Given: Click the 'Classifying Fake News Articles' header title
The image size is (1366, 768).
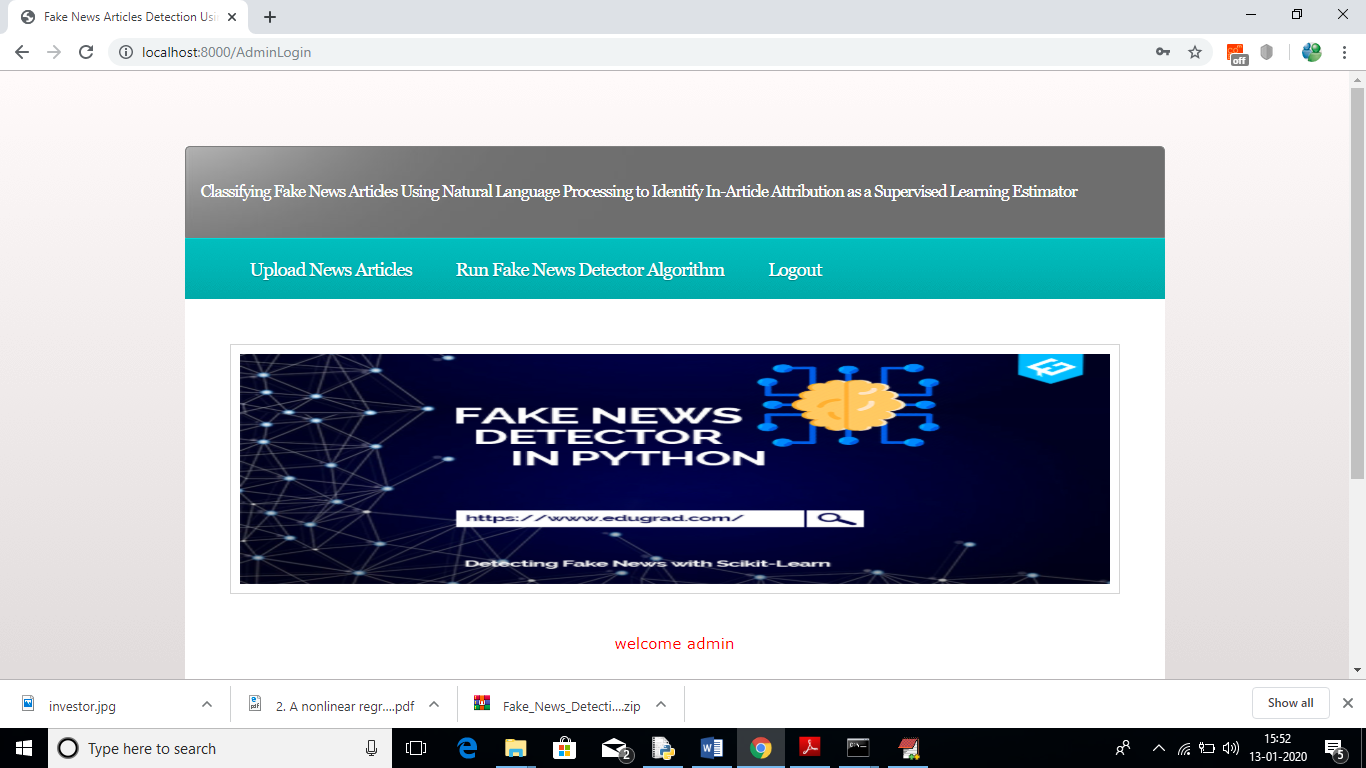Looking at the screenshot, I should tap(639, 191).
